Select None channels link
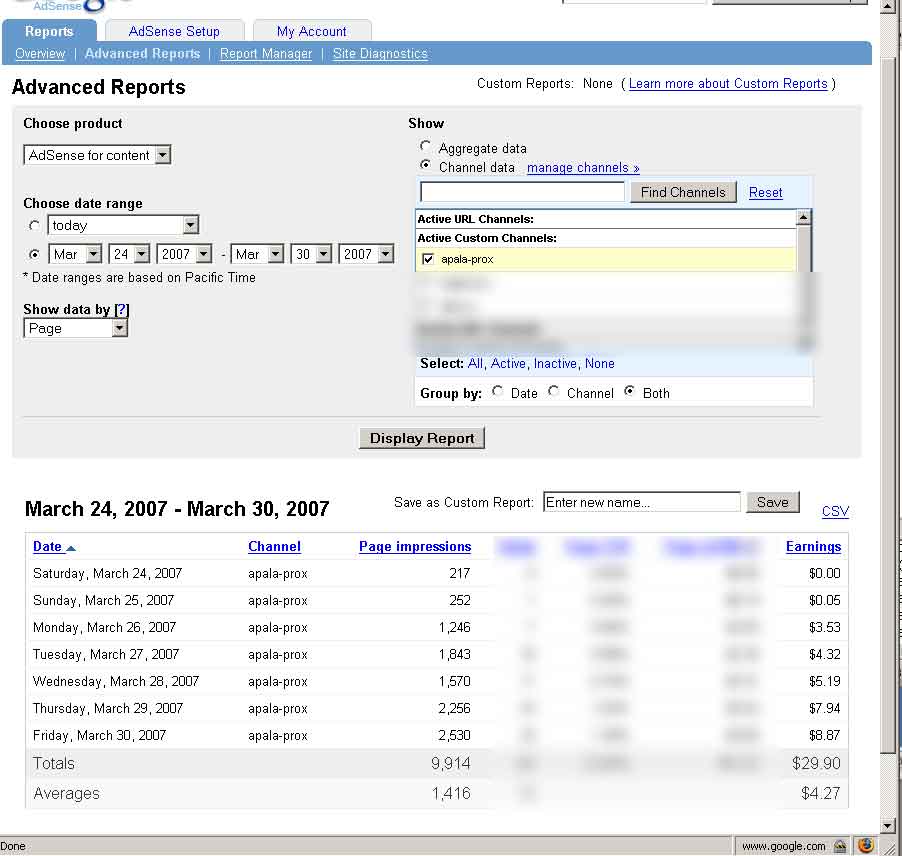This screenshot has height=856, width=902. pos(599,364)
